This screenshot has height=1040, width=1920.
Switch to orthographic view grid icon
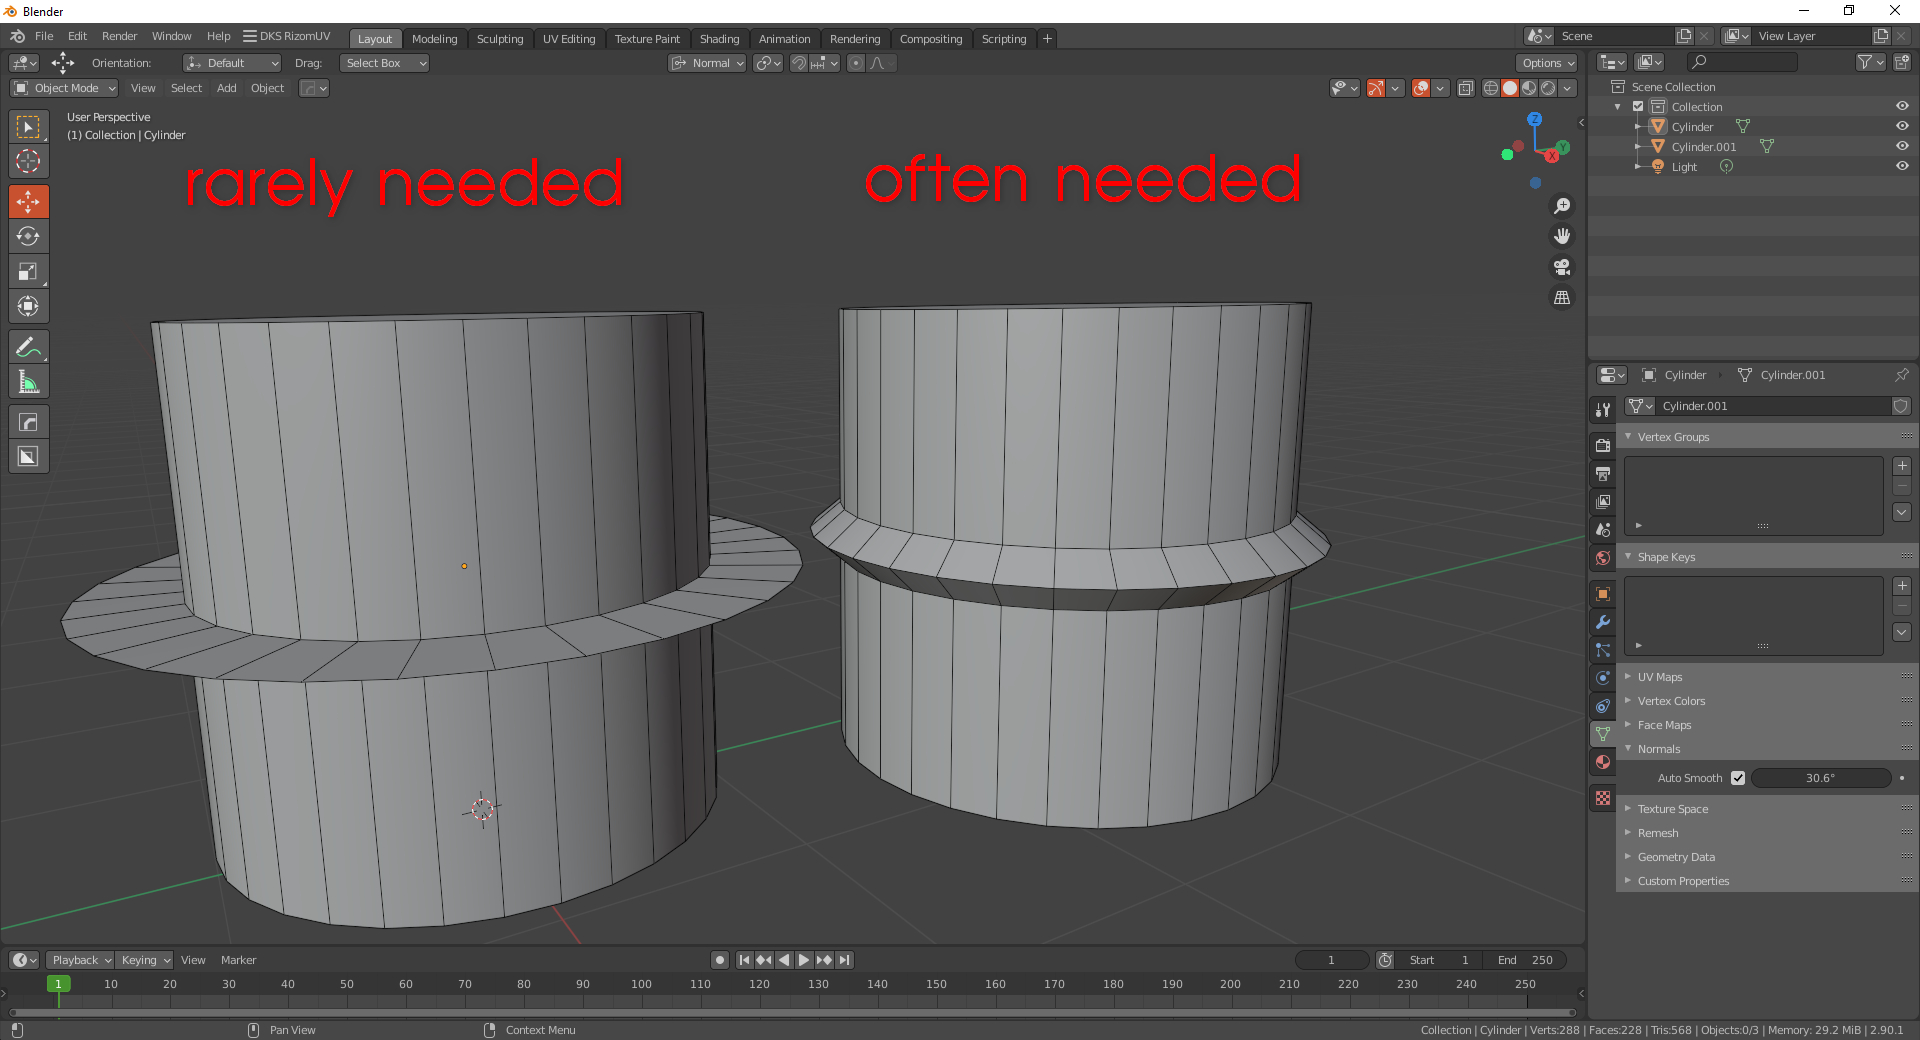[1562, 298]
